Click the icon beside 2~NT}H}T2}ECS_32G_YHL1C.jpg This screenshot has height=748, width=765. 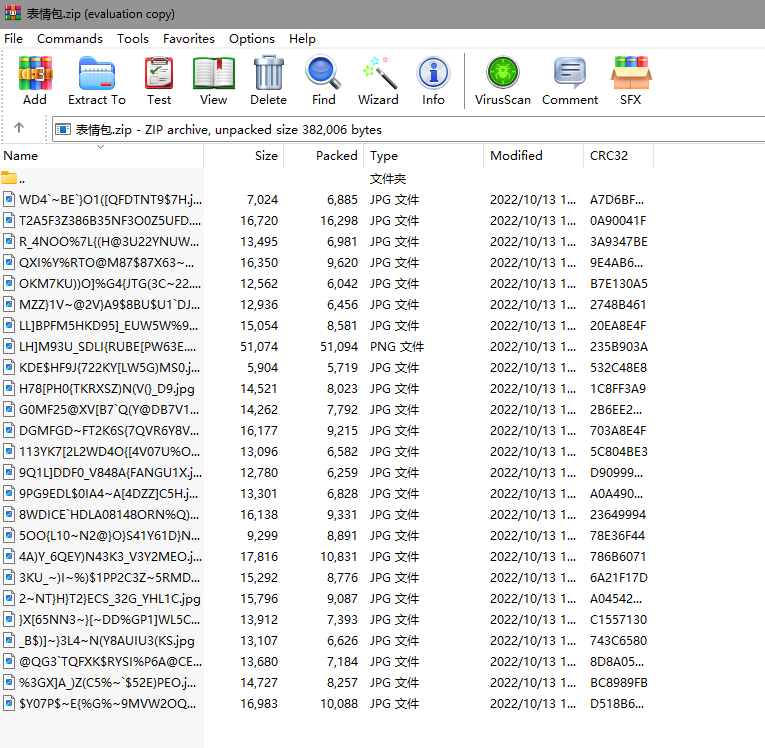(x=9, y=598)
